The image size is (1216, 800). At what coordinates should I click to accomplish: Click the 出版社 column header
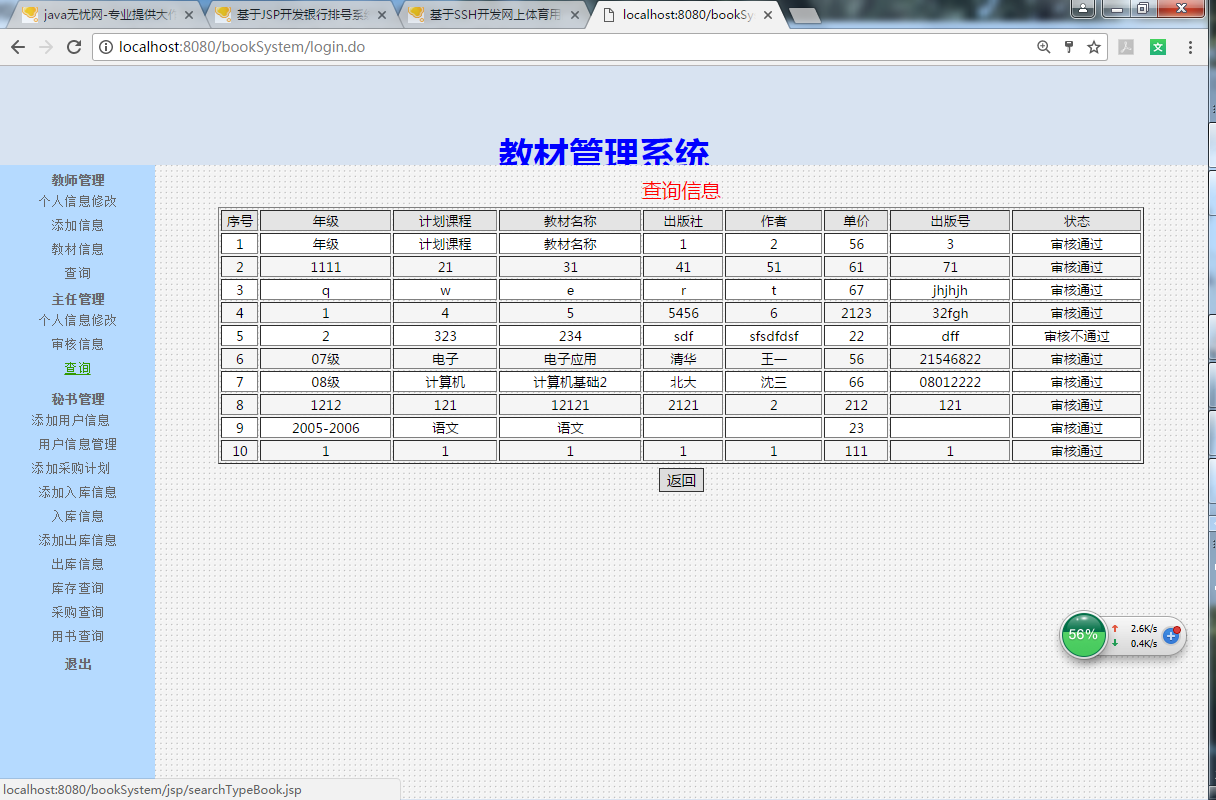coord(683,221)
